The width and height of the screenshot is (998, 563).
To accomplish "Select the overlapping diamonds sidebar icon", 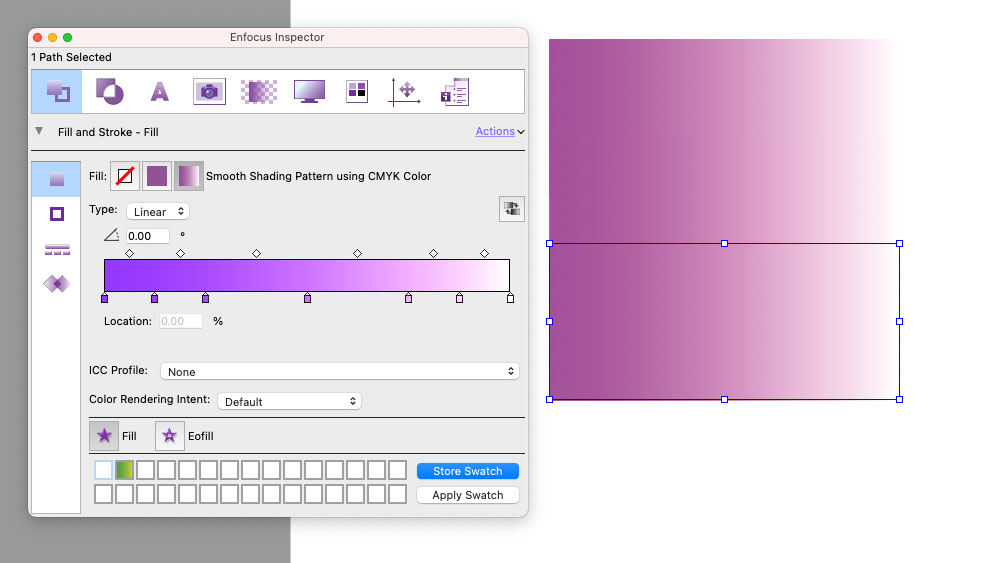I will point(57,283).
